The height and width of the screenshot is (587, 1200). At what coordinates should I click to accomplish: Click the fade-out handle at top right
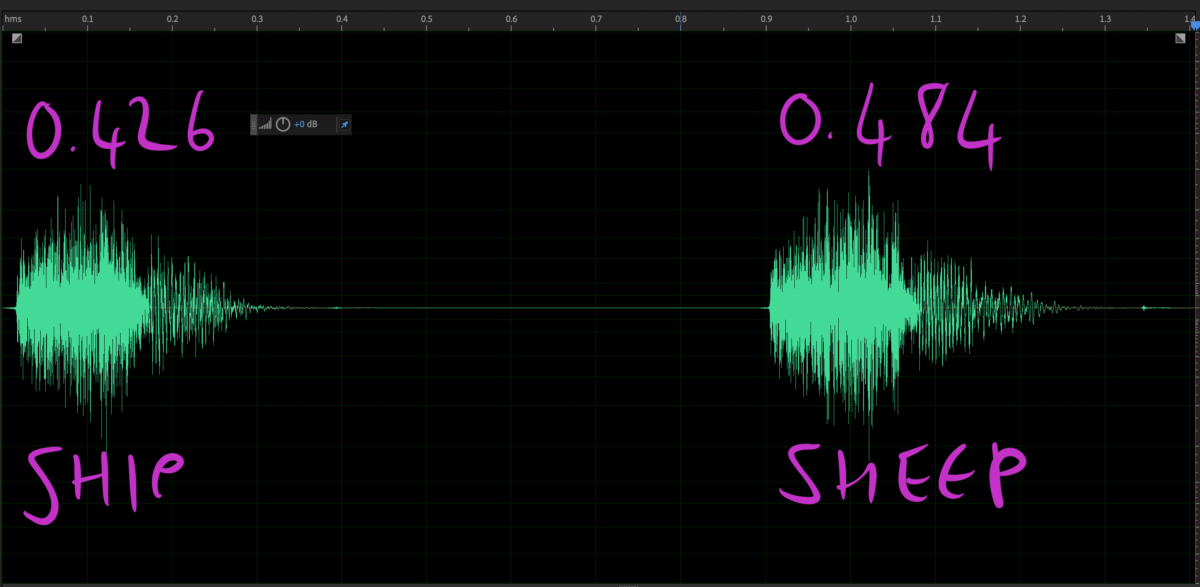[x=1180, y=38]
